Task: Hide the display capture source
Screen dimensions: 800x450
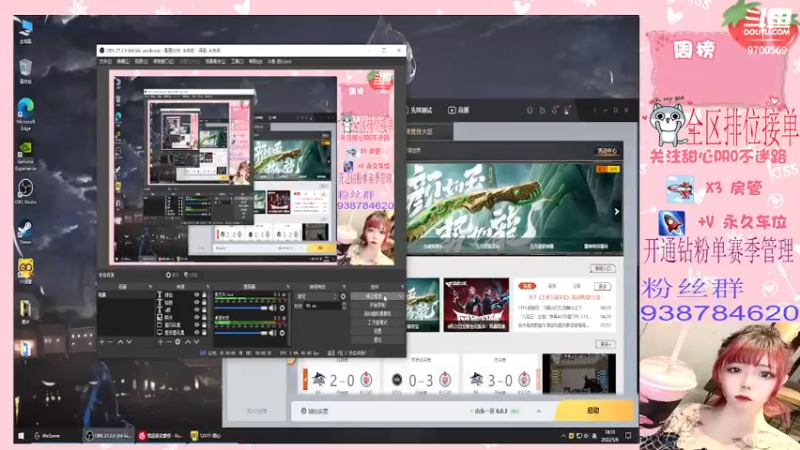Action: pyautogui.click(x=196, y=333)
